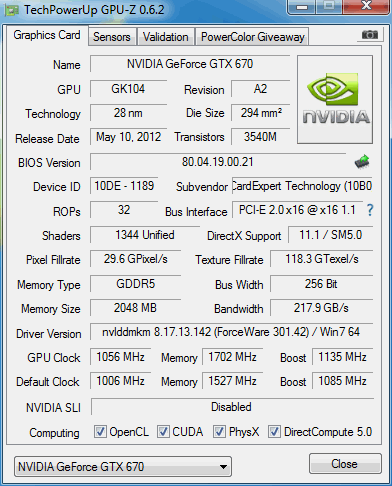392x486 pixels.
Task: Toggle the CUDA checkbox
Action: pyautogui.click(x=163, y=431)
